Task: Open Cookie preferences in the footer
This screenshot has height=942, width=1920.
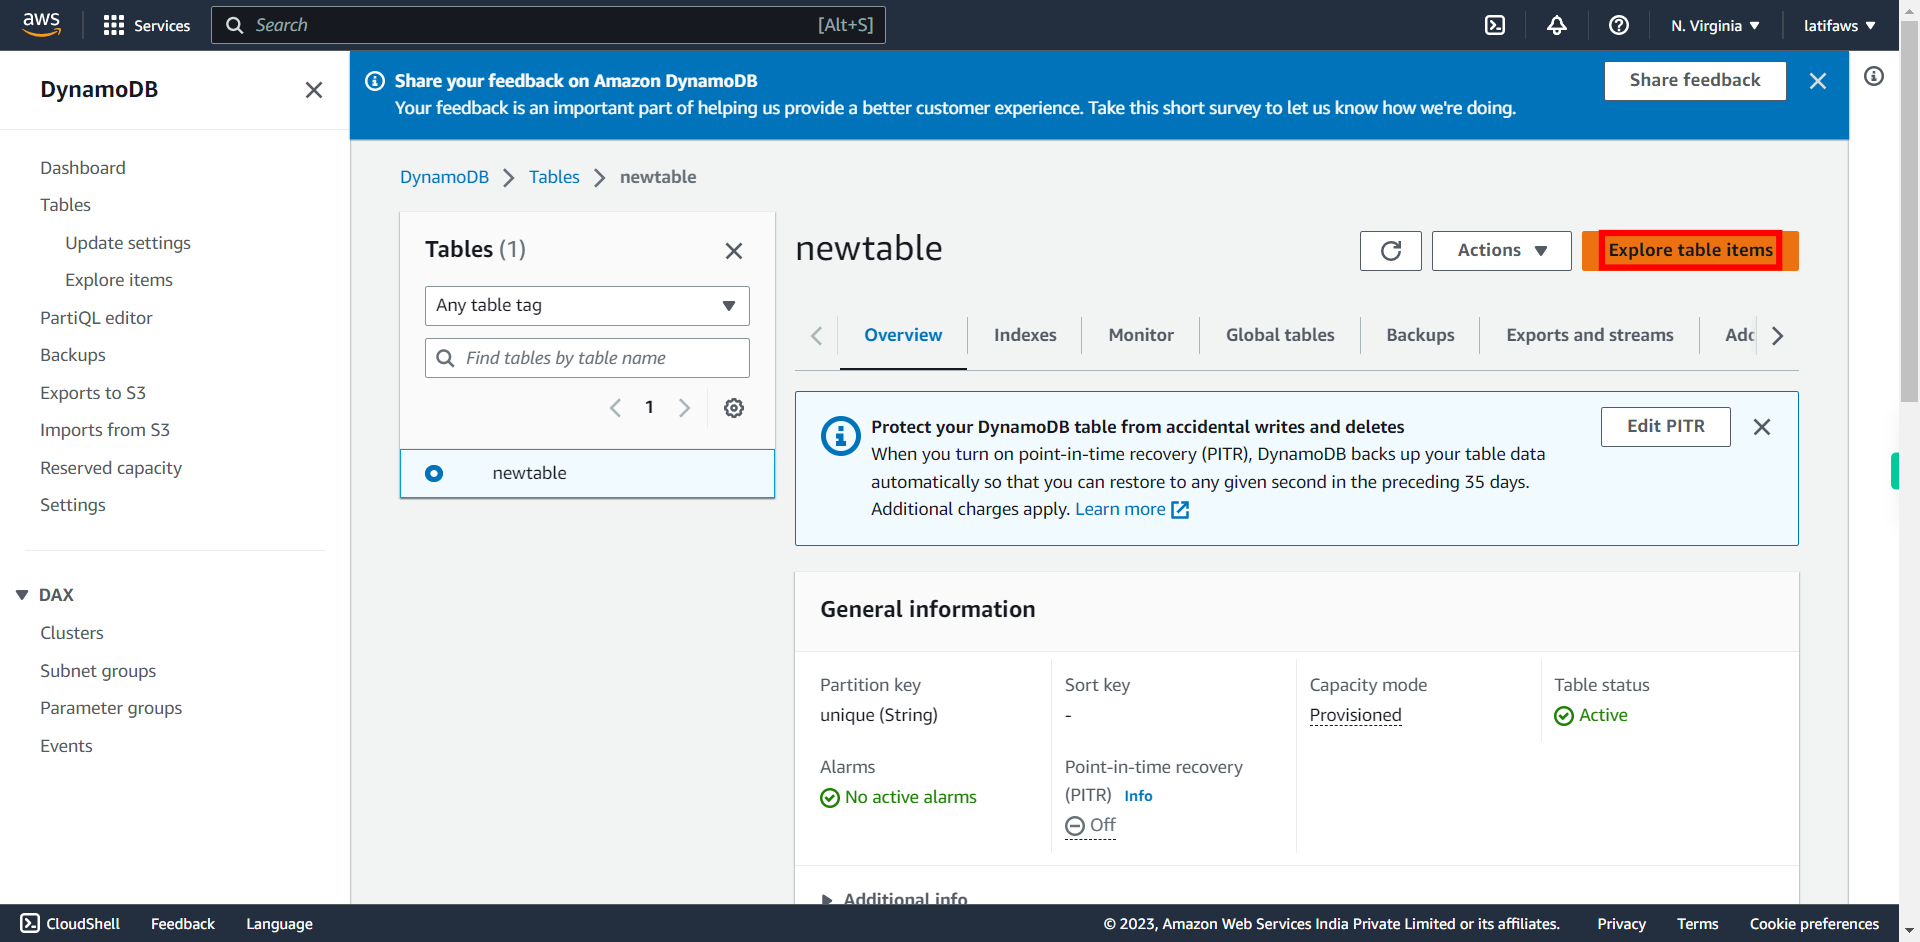Action: 1814,924
